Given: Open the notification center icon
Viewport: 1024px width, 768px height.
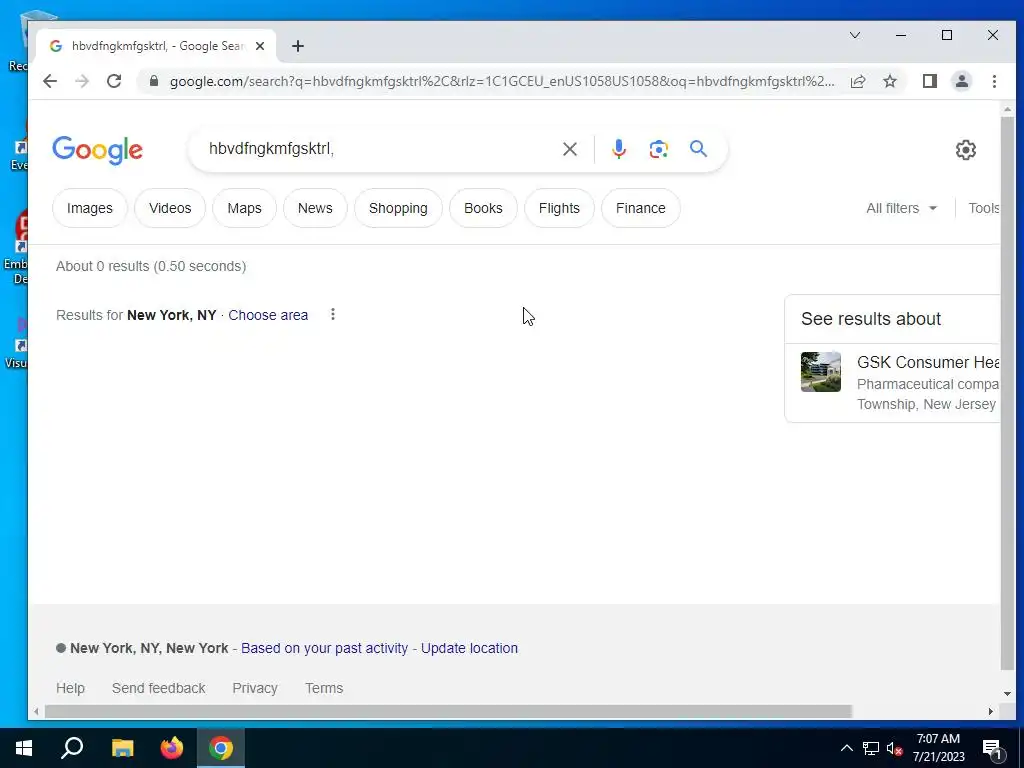Looking at the screenshot, I should click(993, 749).
